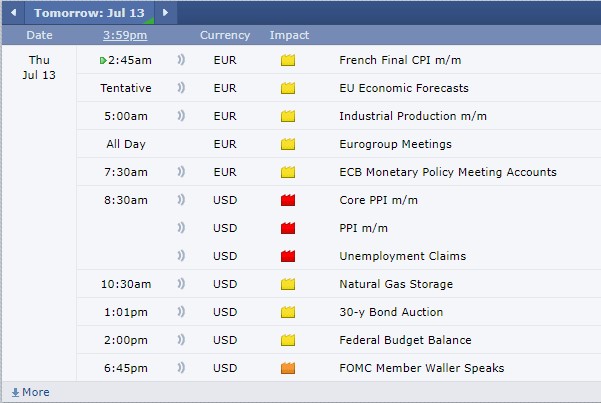The image size is (601, 403).
Task: Click the red impact icon for Core PPI m/m
Action: pyautogui.click(x=289, y=200)
